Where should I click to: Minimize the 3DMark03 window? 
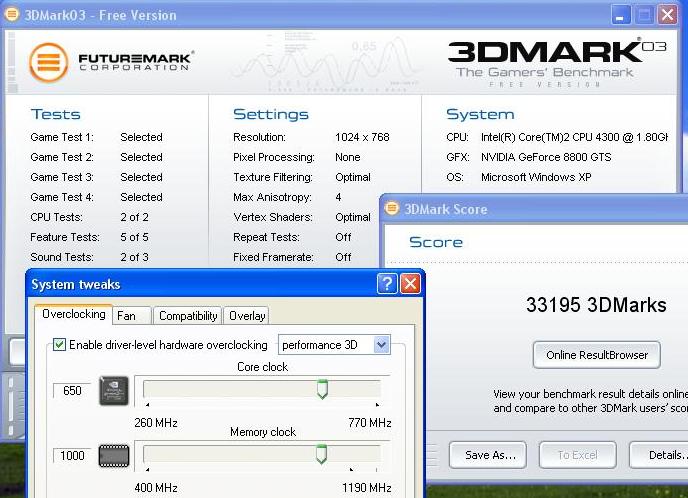point(620,15)
